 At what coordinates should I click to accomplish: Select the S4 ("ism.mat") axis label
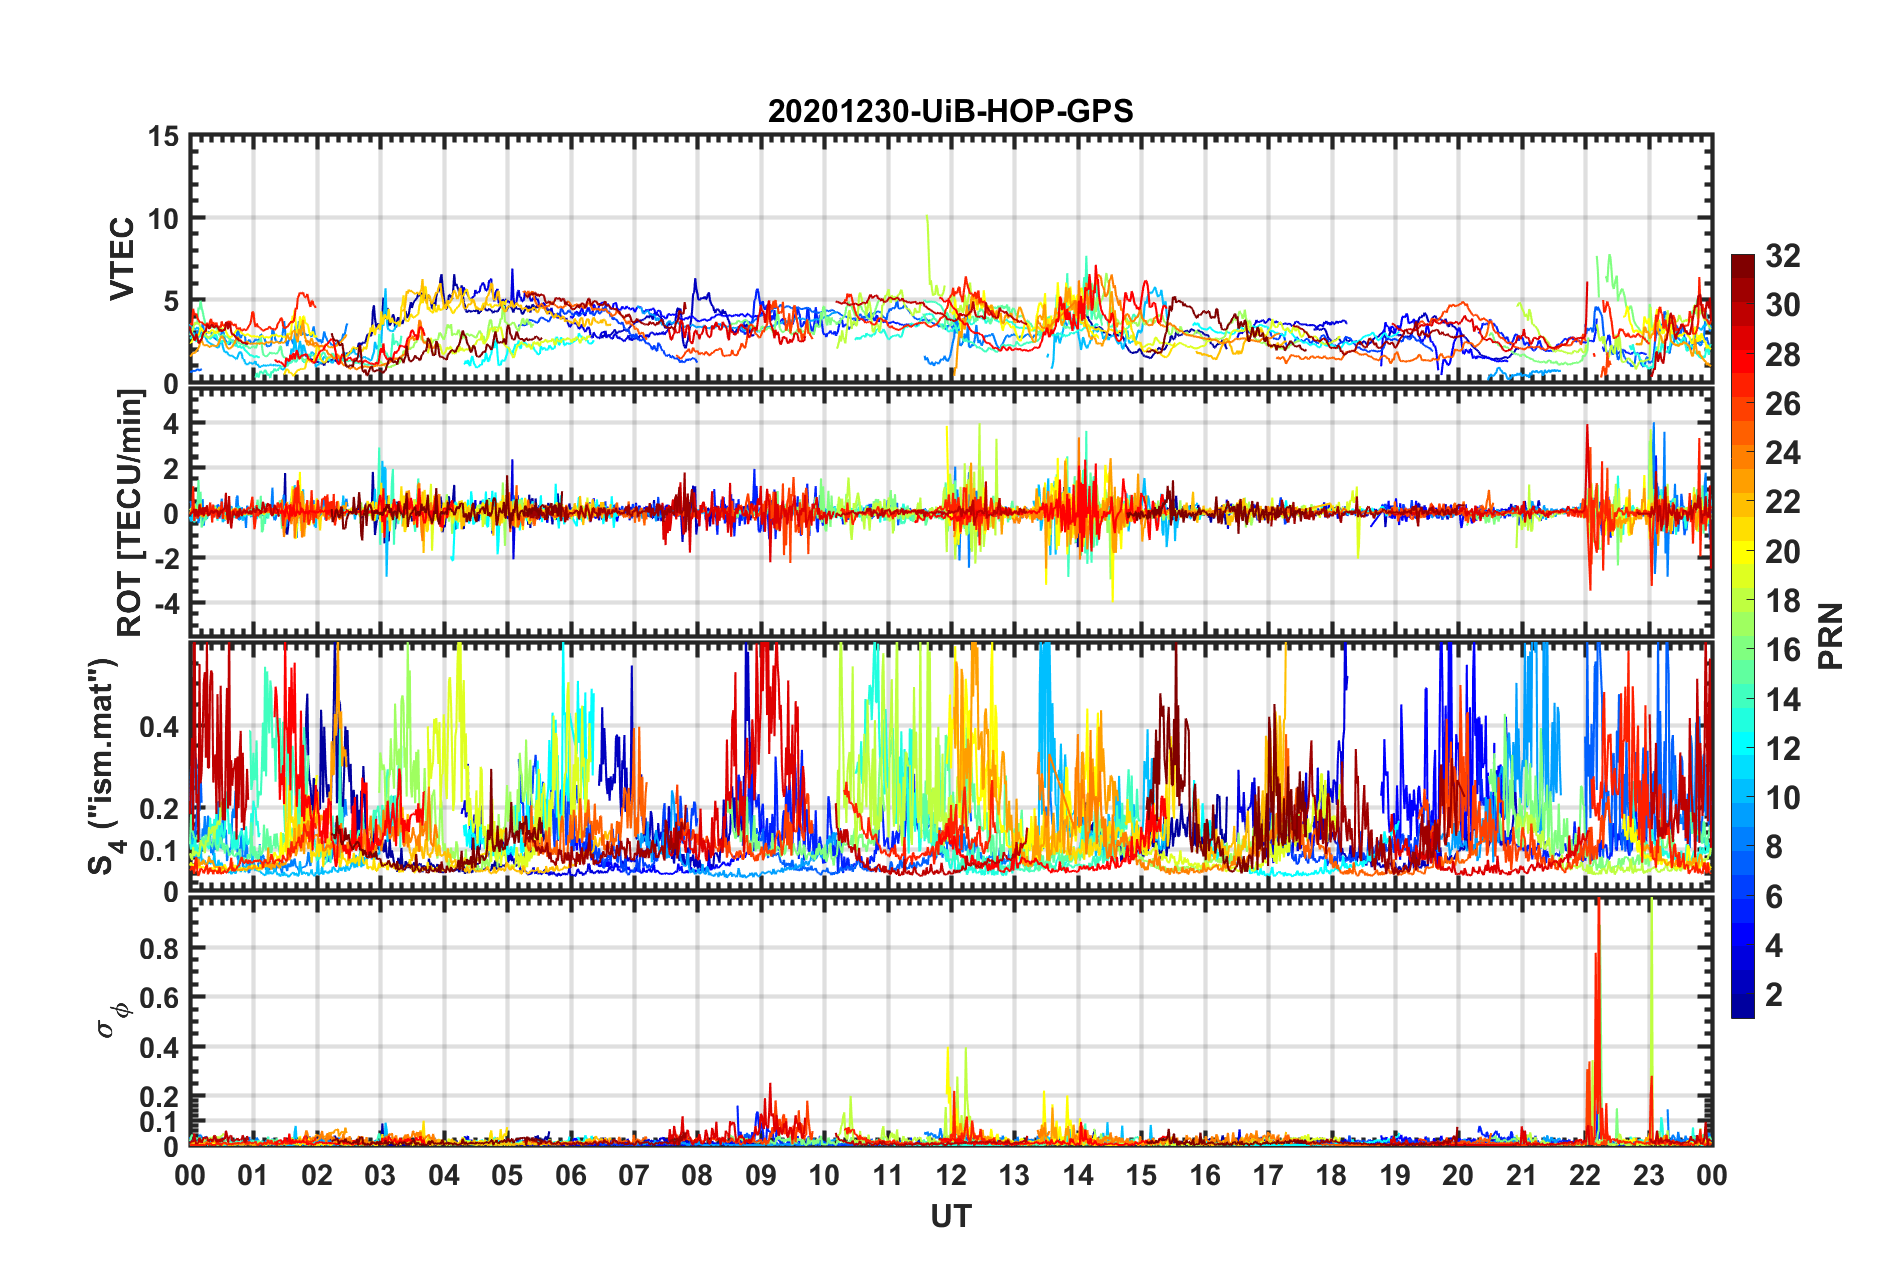(x=106, y=766)
